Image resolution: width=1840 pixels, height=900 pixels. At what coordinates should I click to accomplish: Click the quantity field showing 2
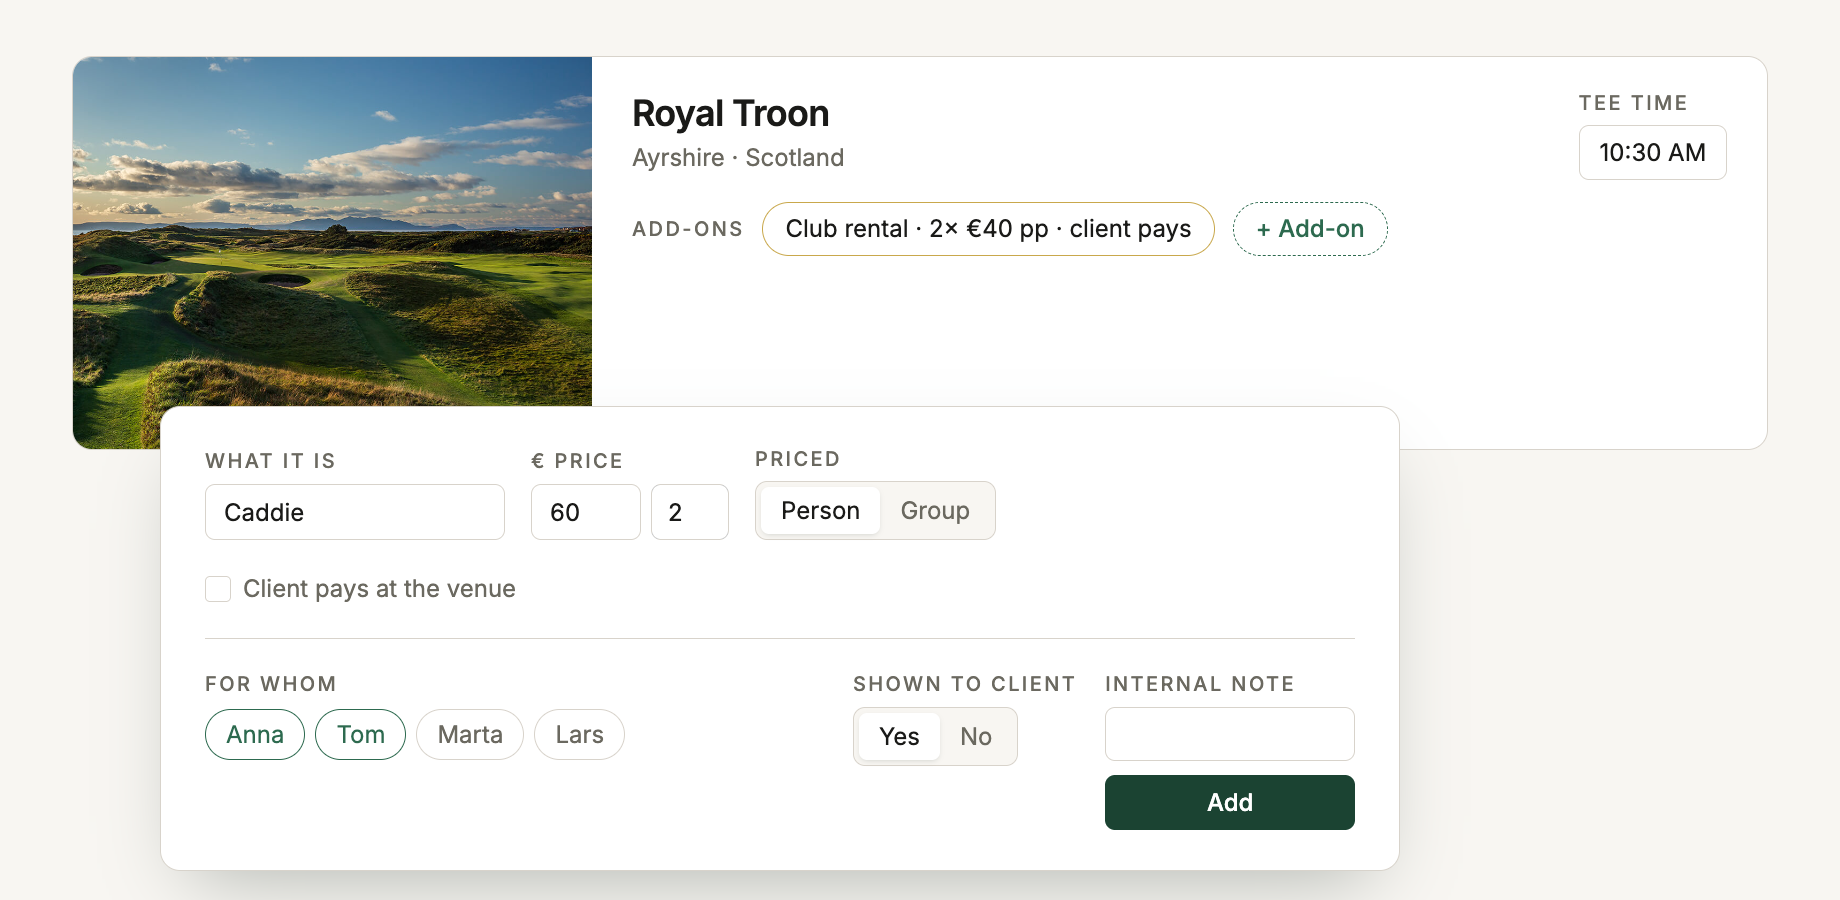point(690,512)
